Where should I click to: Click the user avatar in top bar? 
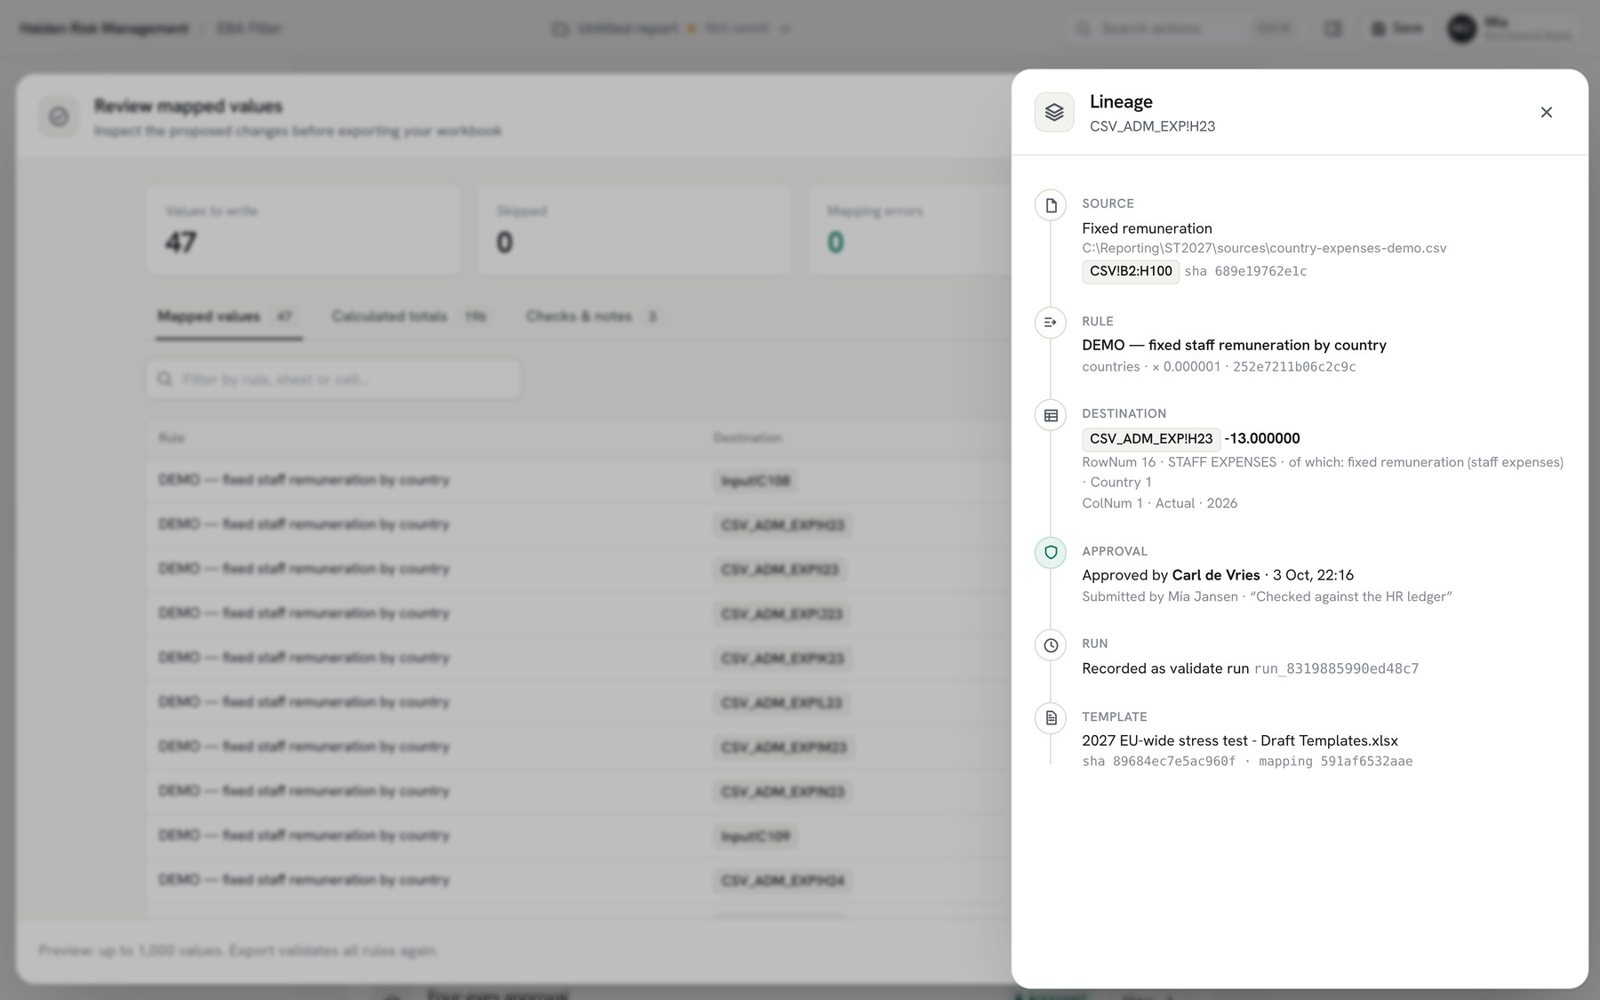[1462, 28]
